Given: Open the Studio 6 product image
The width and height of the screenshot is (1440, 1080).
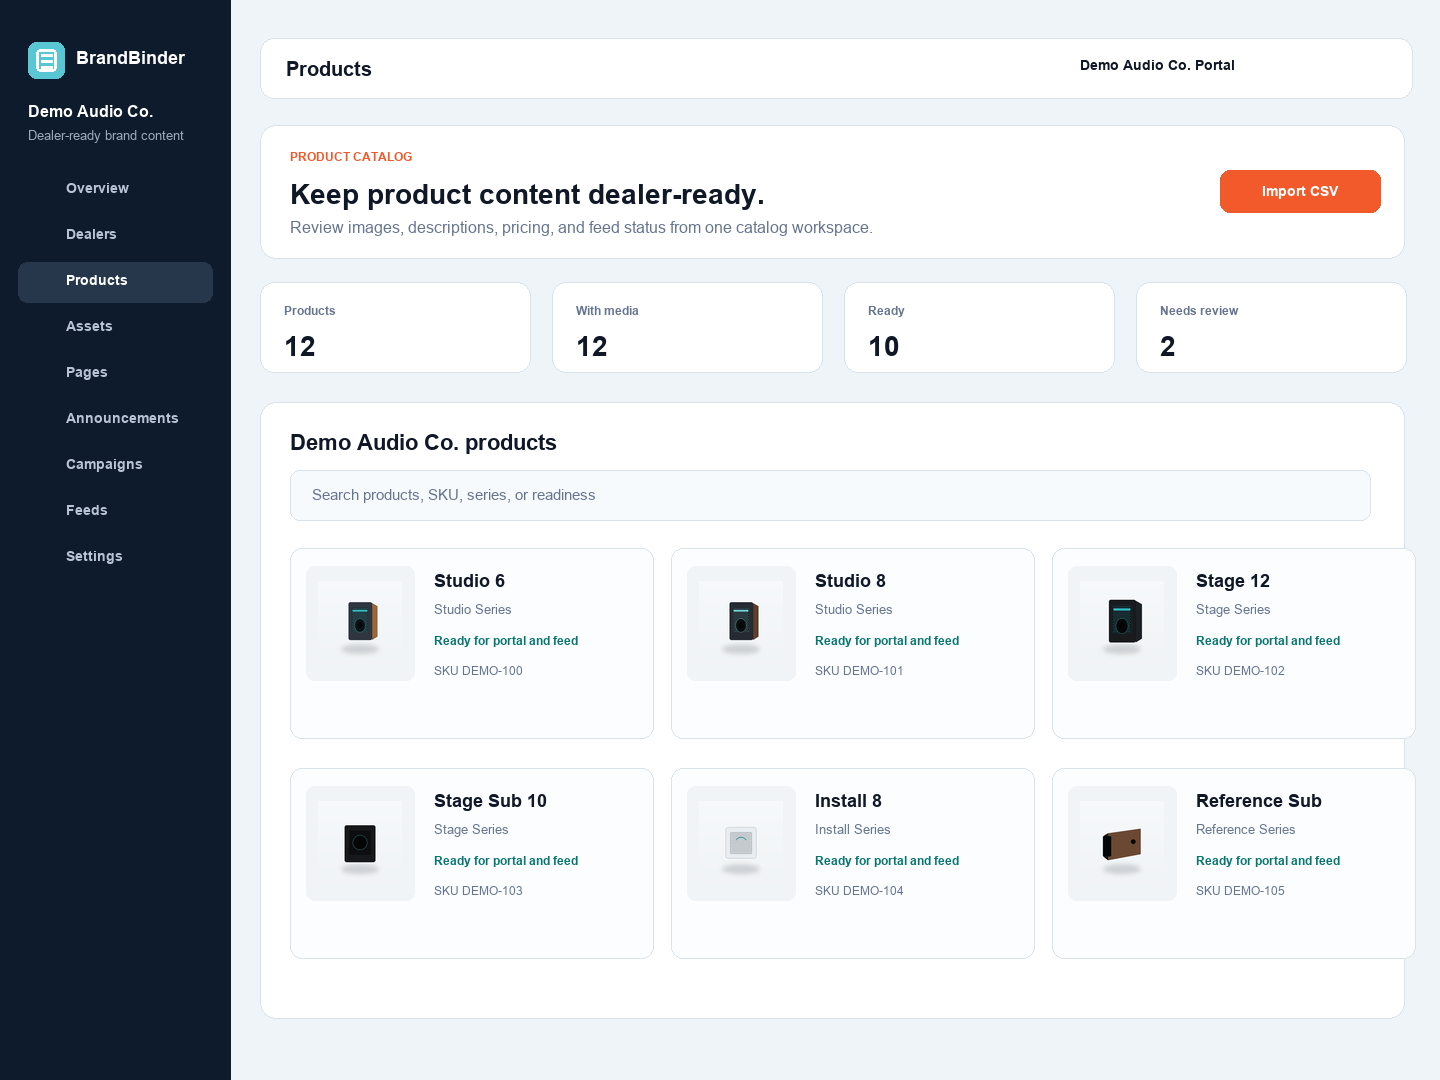Looking at the screenshot, I should pyautogui.click(x=360, y=623).
